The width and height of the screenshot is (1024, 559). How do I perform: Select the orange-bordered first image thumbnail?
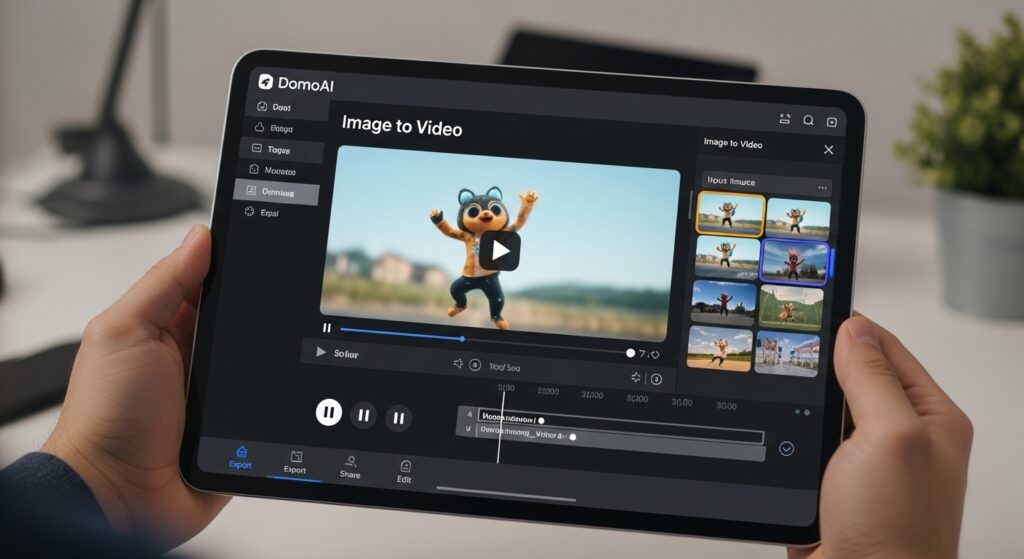(x=730, y=213)
